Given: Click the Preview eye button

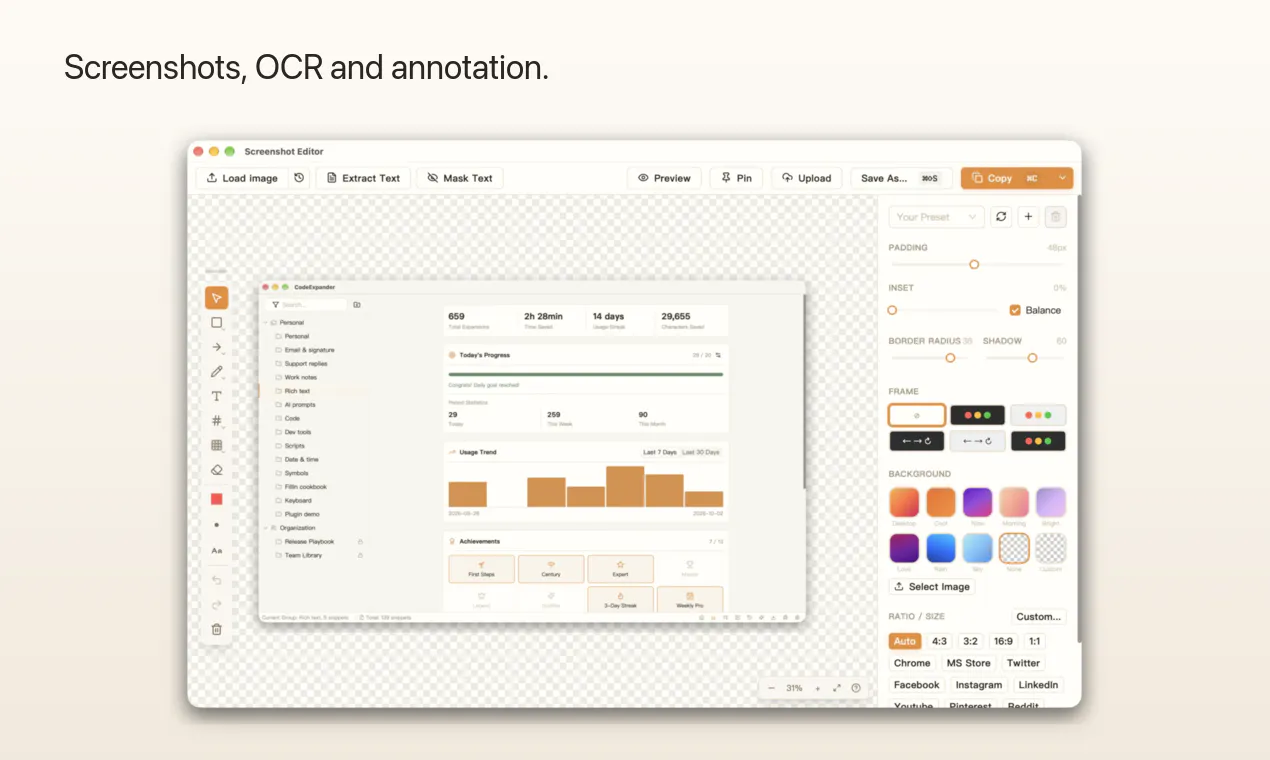Looking at the screenshot, I should click(x=664, y=178).
